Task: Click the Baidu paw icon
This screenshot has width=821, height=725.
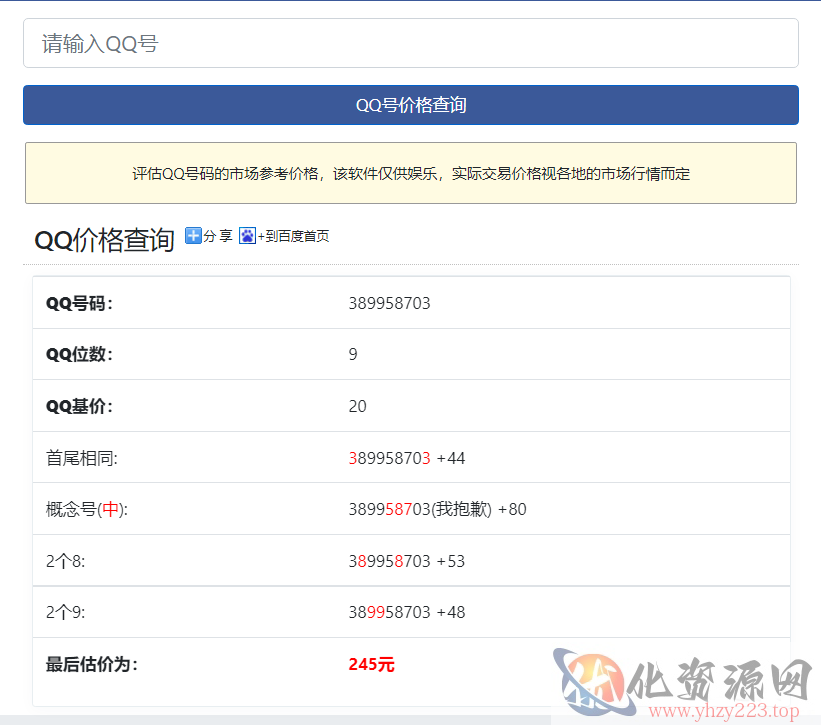Action: [x=247, y=236]
